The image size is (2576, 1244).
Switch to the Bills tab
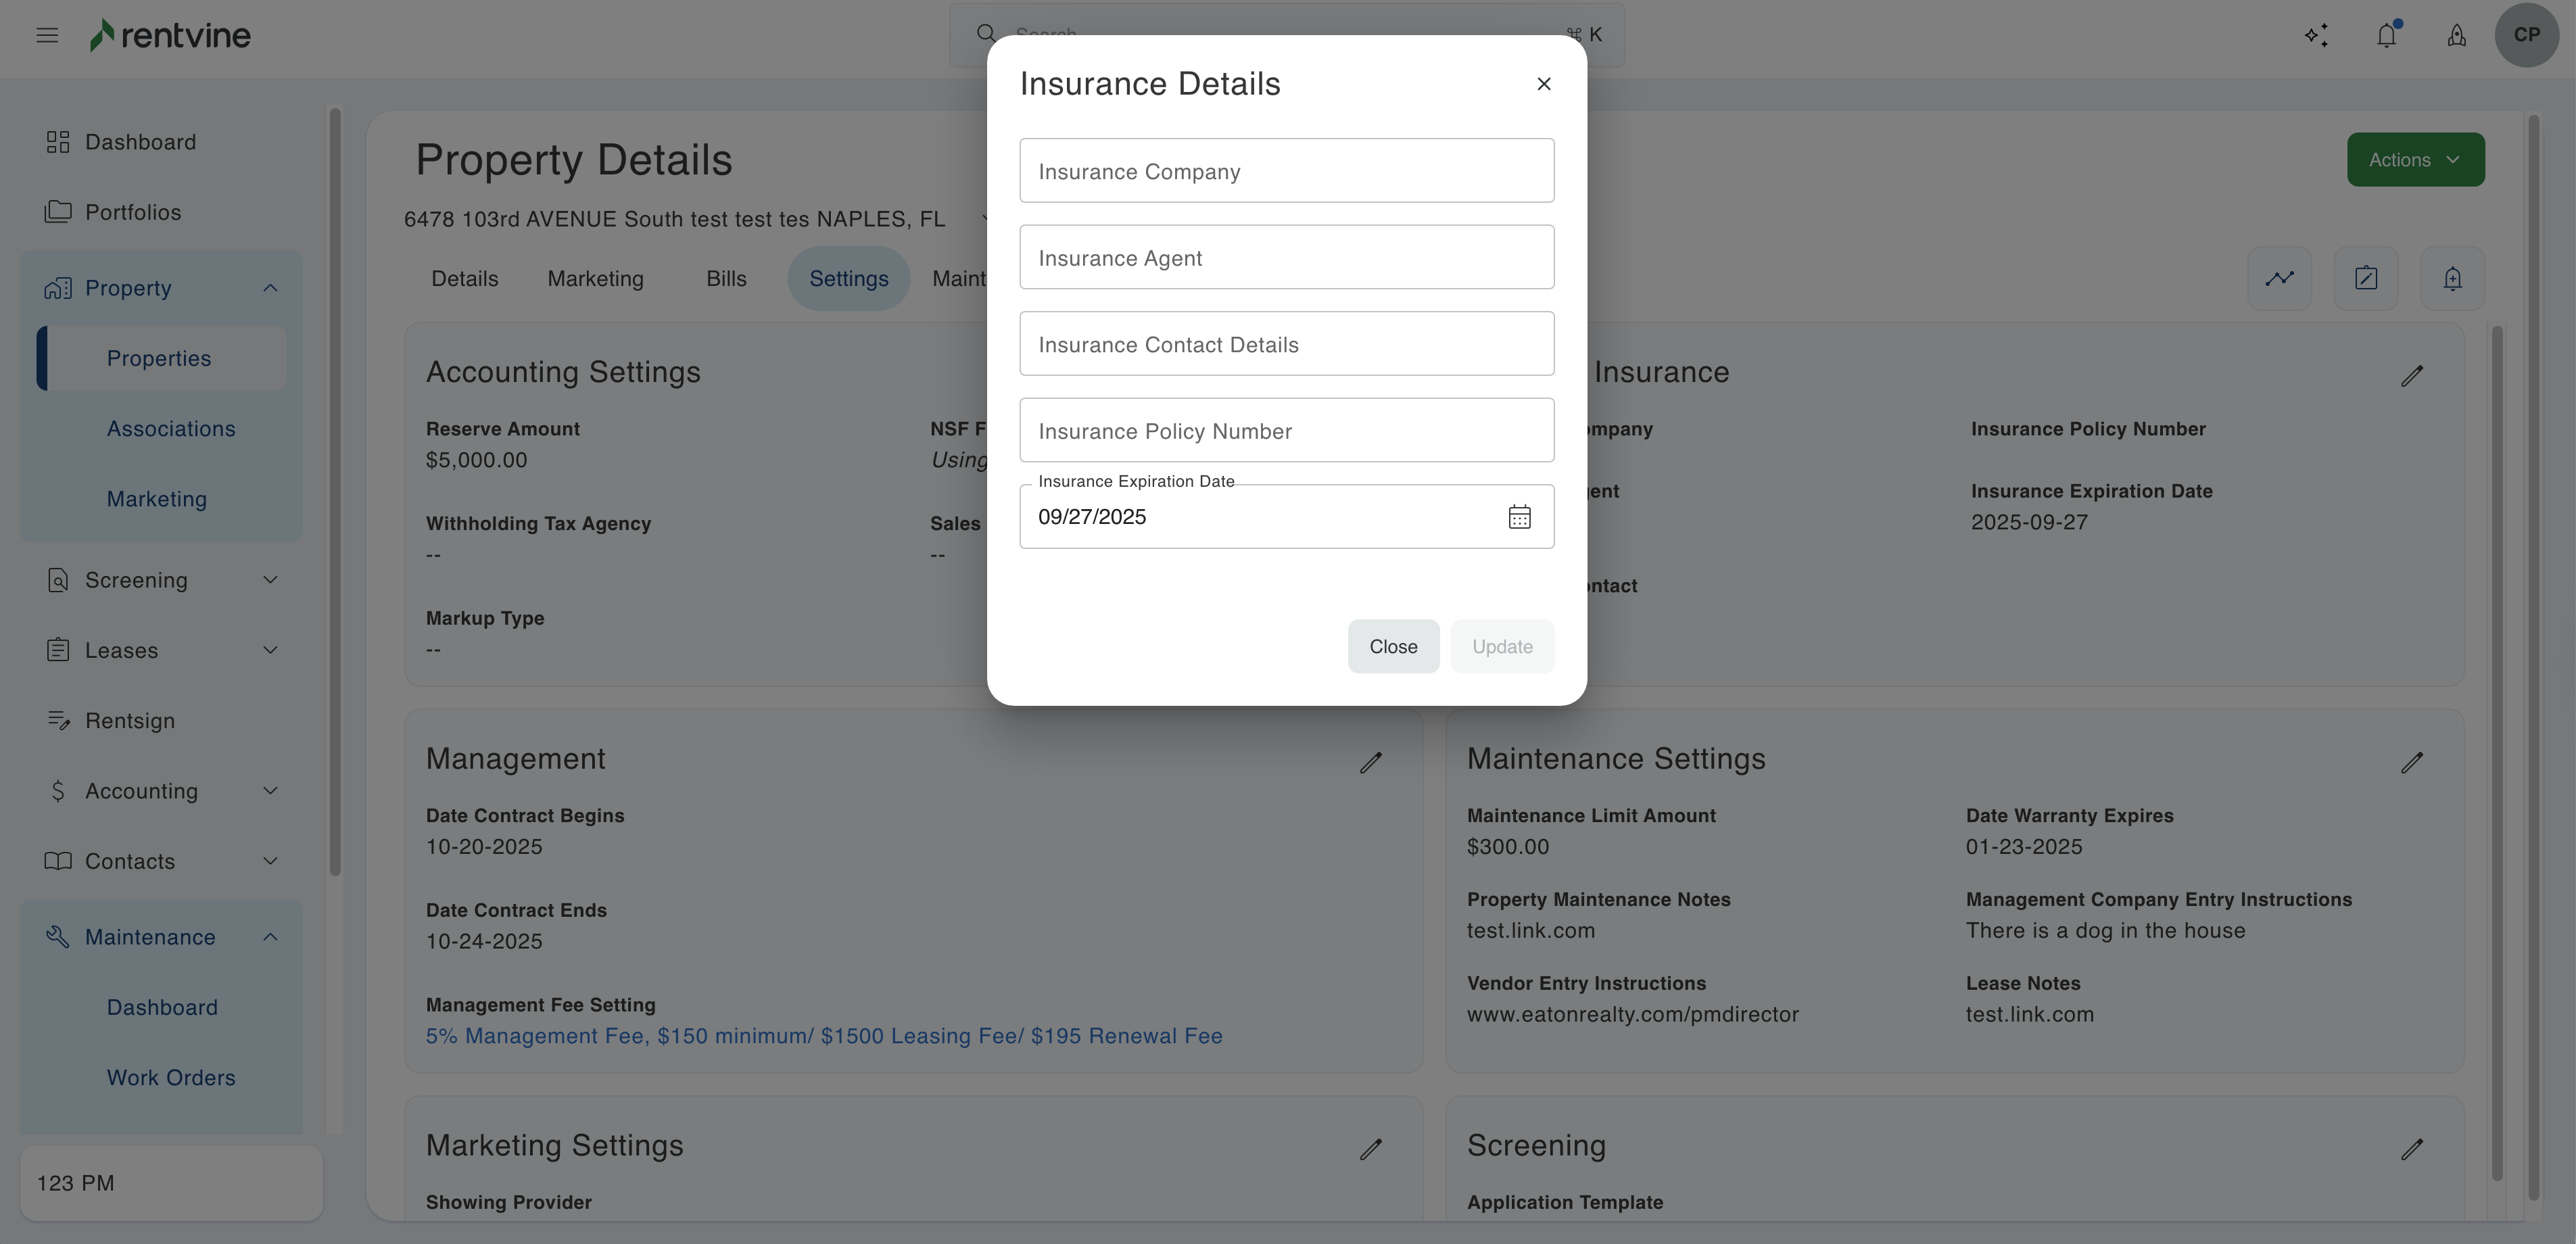tap(726, 279)
